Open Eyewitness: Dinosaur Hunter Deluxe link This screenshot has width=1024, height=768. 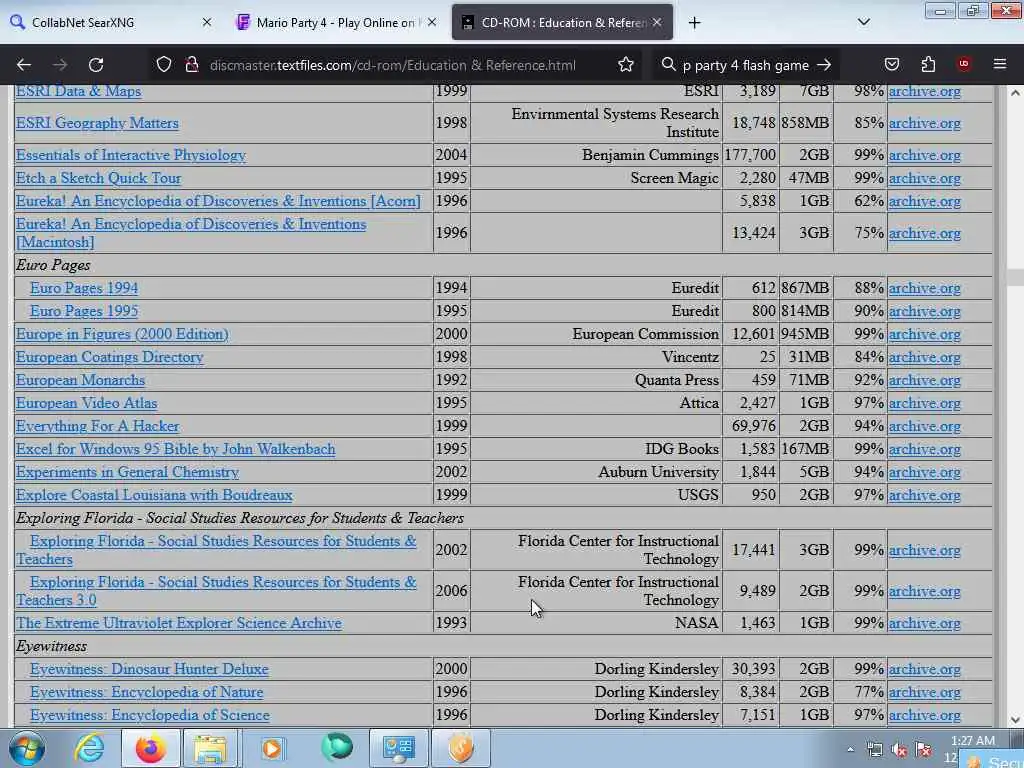[150, 669]
